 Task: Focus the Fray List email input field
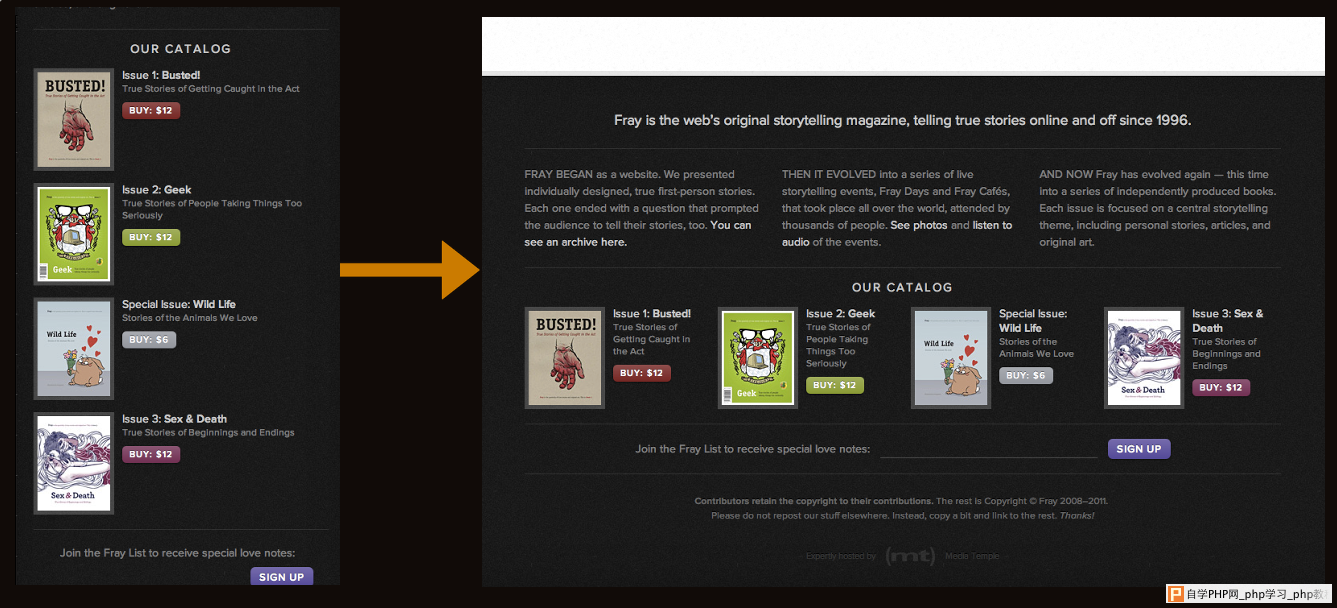point(988,449)
